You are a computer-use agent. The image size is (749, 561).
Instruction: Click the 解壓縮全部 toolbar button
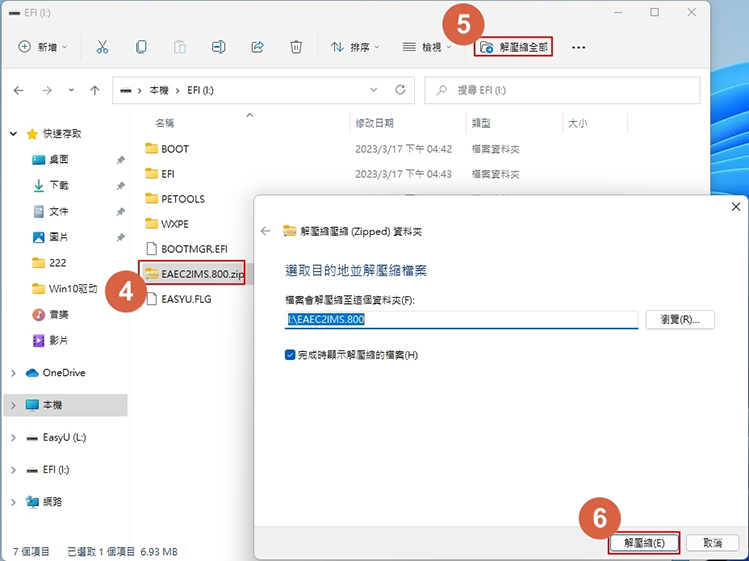point(514,47)
